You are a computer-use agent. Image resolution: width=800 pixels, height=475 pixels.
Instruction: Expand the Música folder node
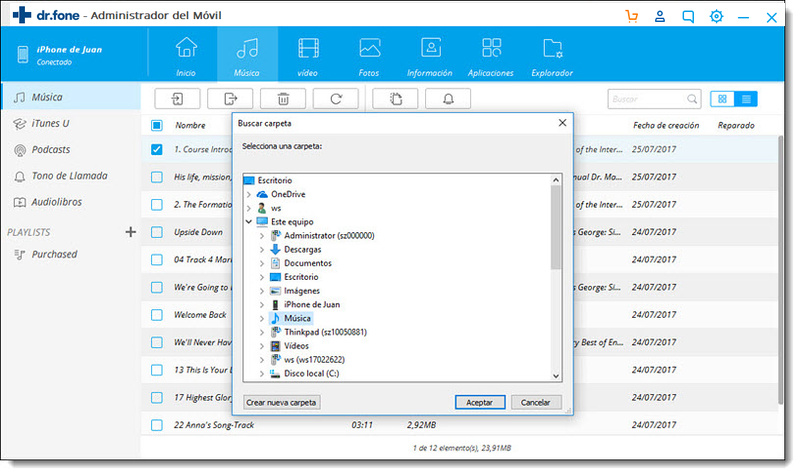262,318
